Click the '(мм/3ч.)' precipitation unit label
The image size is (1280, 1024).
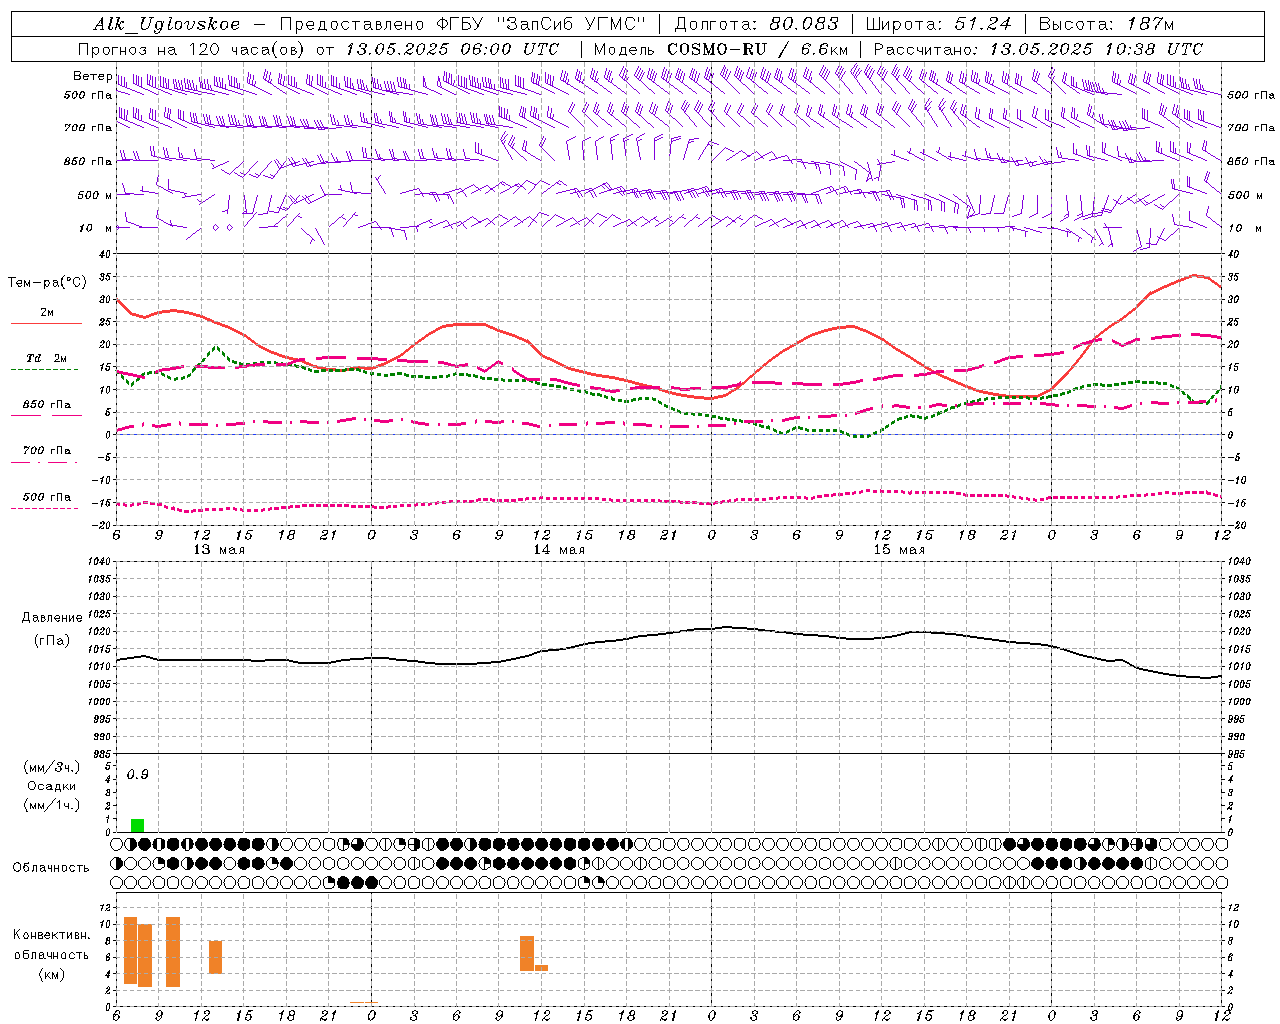pos(52,767)
